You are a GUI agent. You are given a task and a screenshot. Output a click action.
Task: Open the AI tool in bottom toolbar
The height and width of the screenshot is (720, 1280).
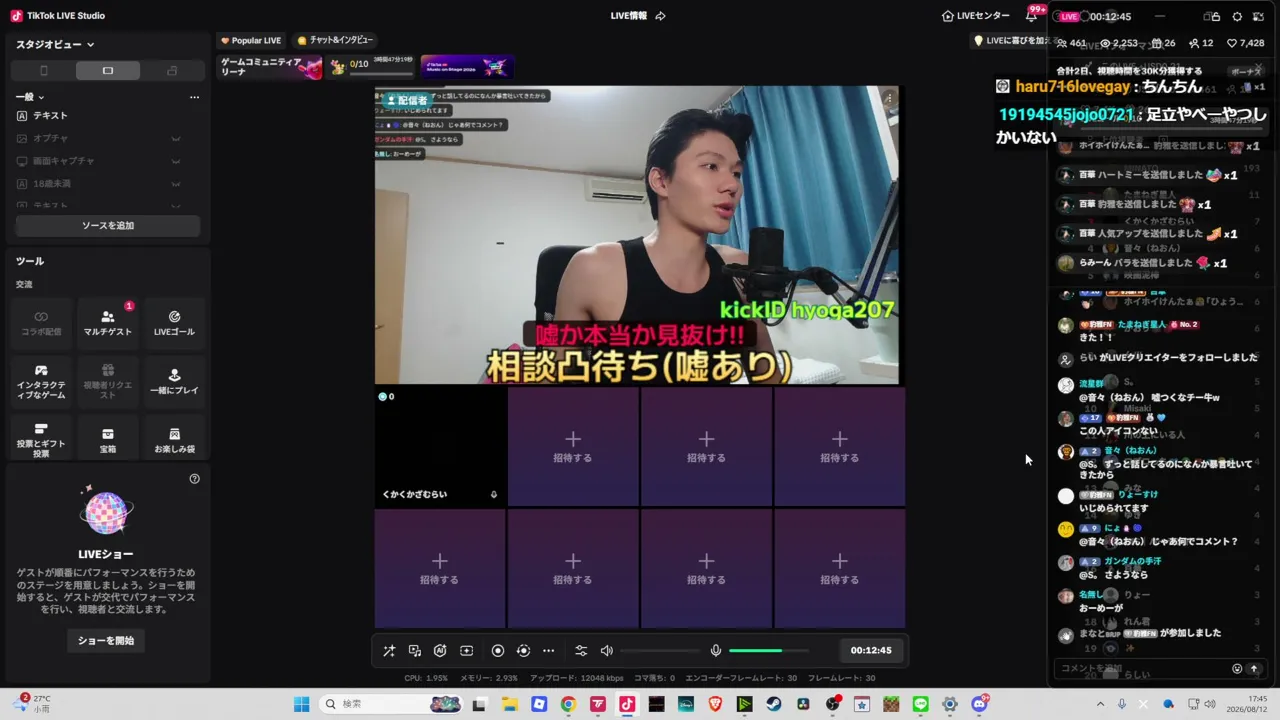pos(440,651)
